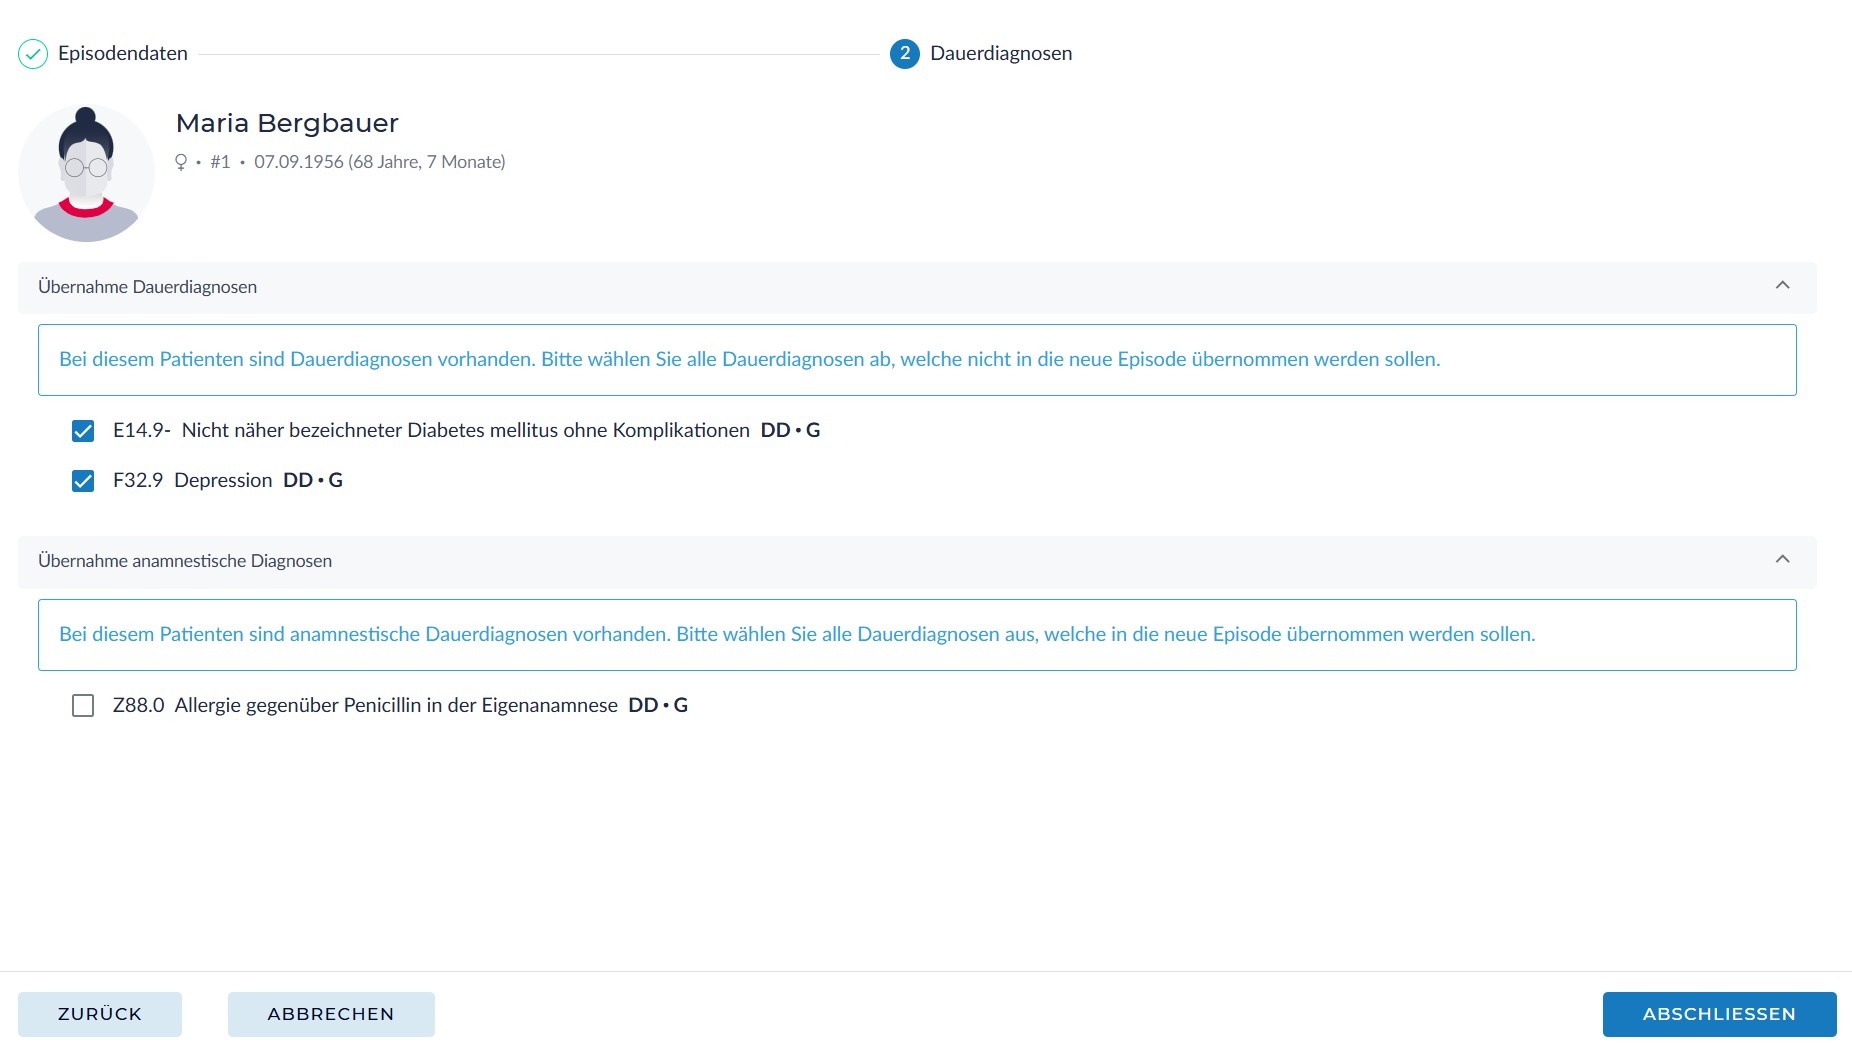Screen dimensions: 1852x1046
Task: Click the Übernahme Dauerdiagnosen header title
Action: pyautogui.click(x=147, y=287)
